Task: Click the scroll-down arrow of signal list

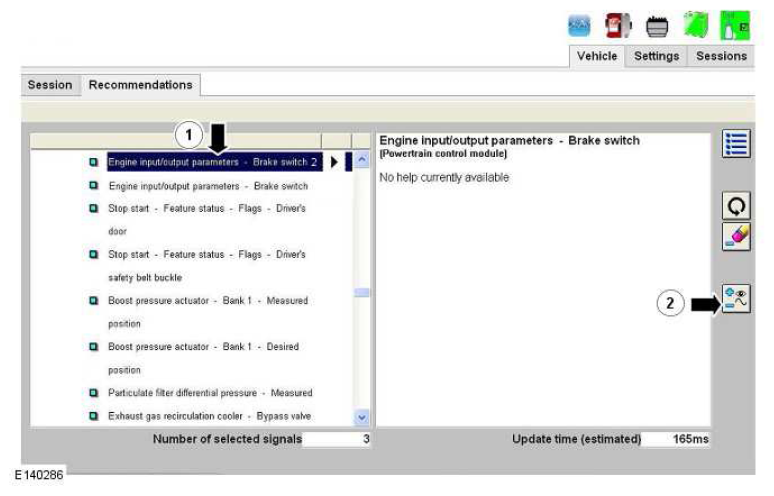Action: 362,417
